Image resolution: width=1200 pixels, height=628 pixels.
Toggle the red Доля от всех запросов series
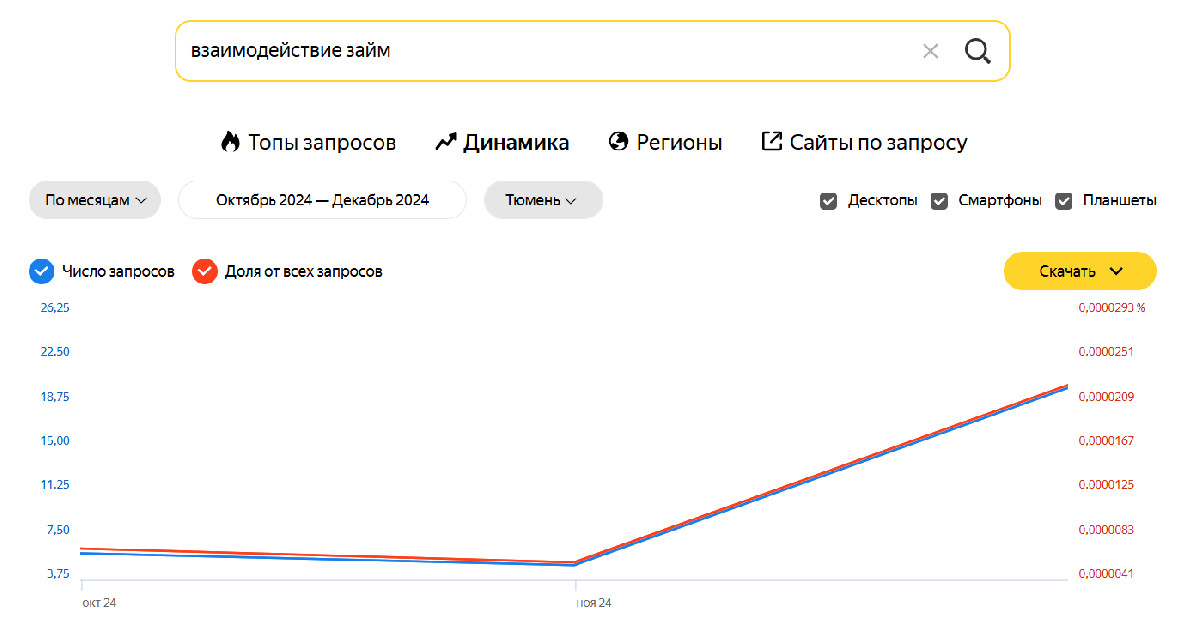coord(205,271)
